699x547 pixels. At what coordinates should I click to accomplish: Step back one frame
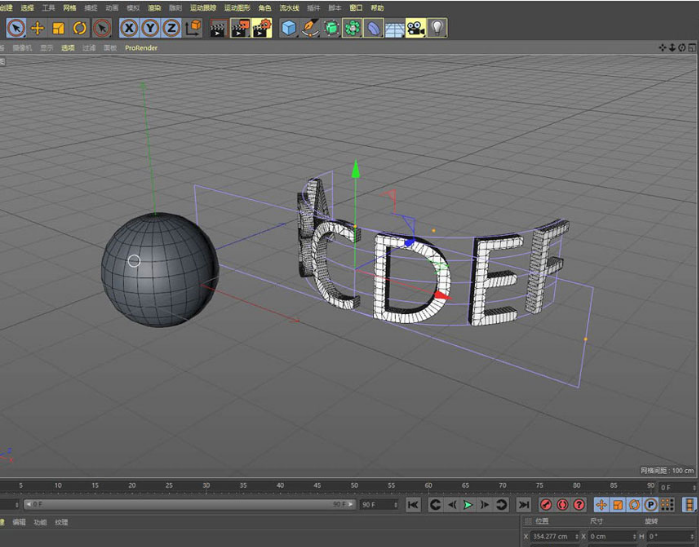click(x=452, y=505)
